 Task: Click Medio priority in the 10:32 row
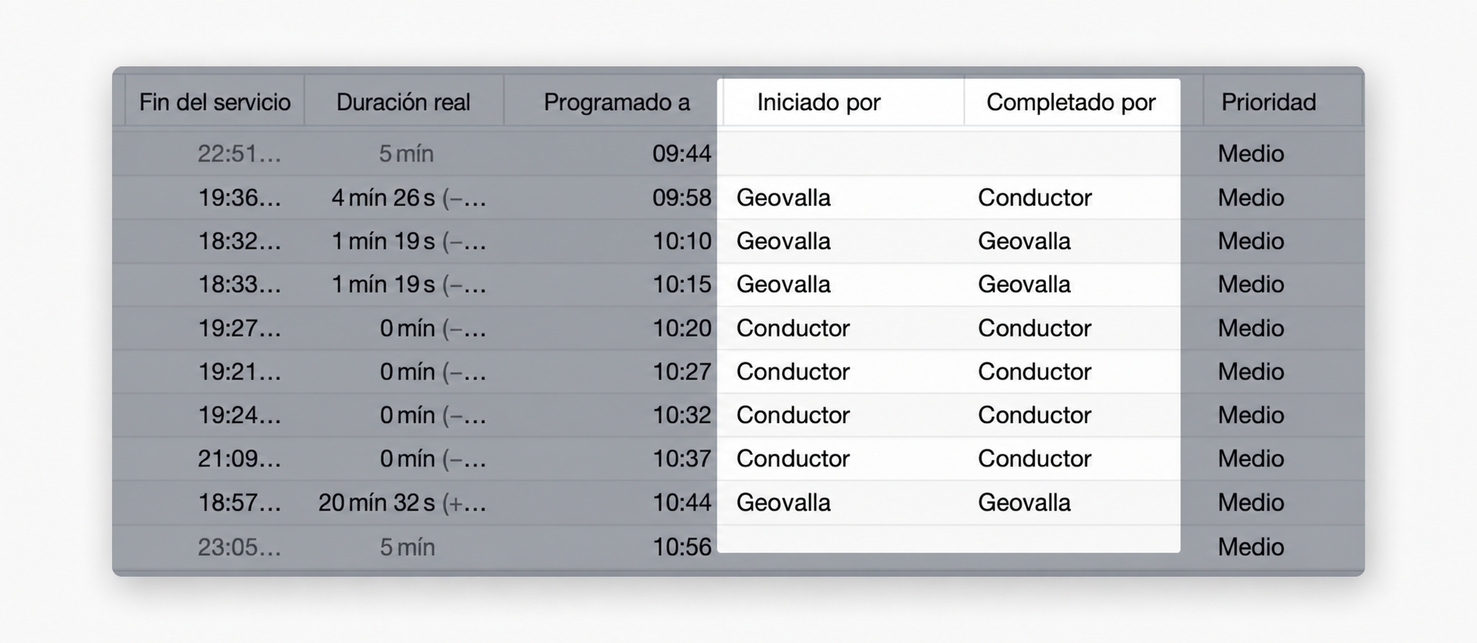click(1251, 415)
